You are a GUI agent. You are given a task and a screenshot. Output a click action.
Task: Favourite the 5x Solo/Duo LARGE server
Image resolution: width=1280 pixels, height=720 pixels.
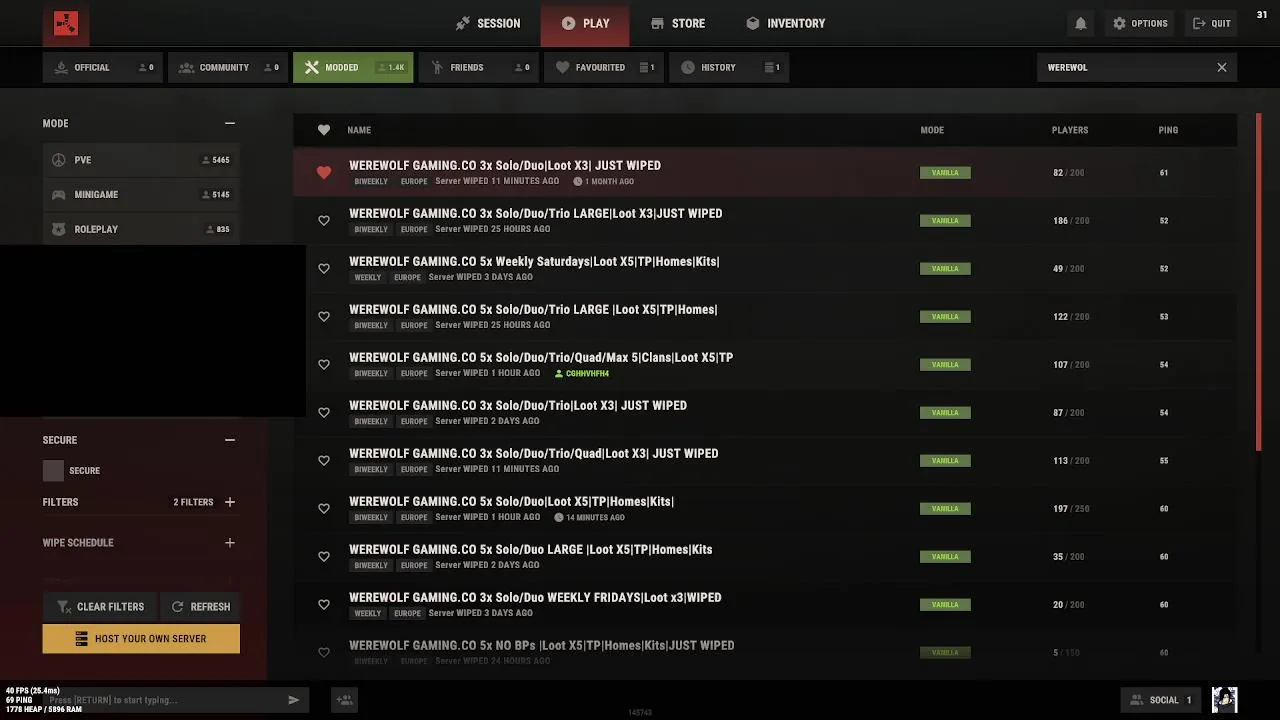click(x=324, y=557)
